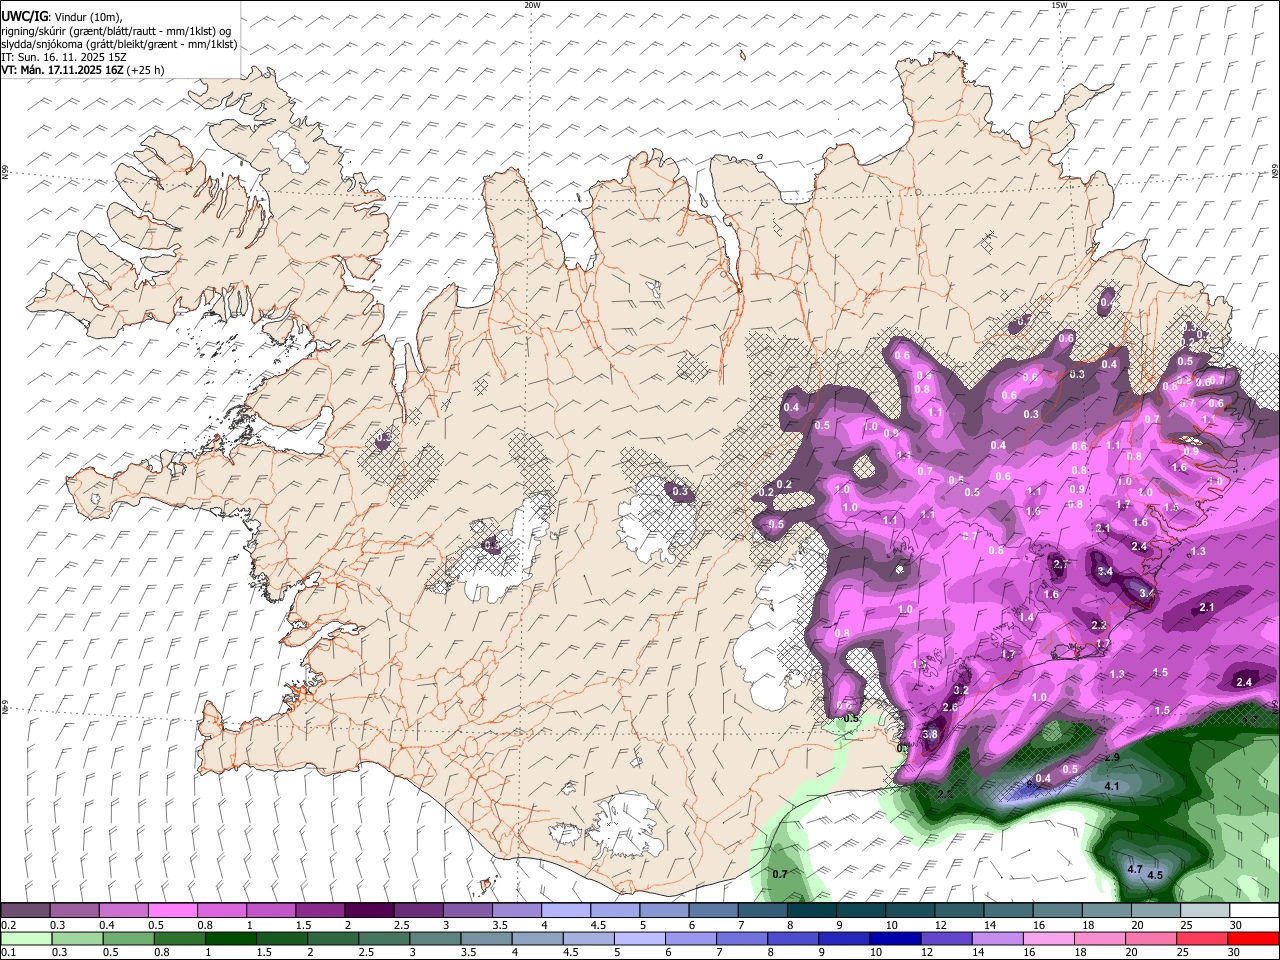This screenshot has height=960, width=1280.
Task: Click the "2.6" snowfall value on map
Action: (950, 707)
